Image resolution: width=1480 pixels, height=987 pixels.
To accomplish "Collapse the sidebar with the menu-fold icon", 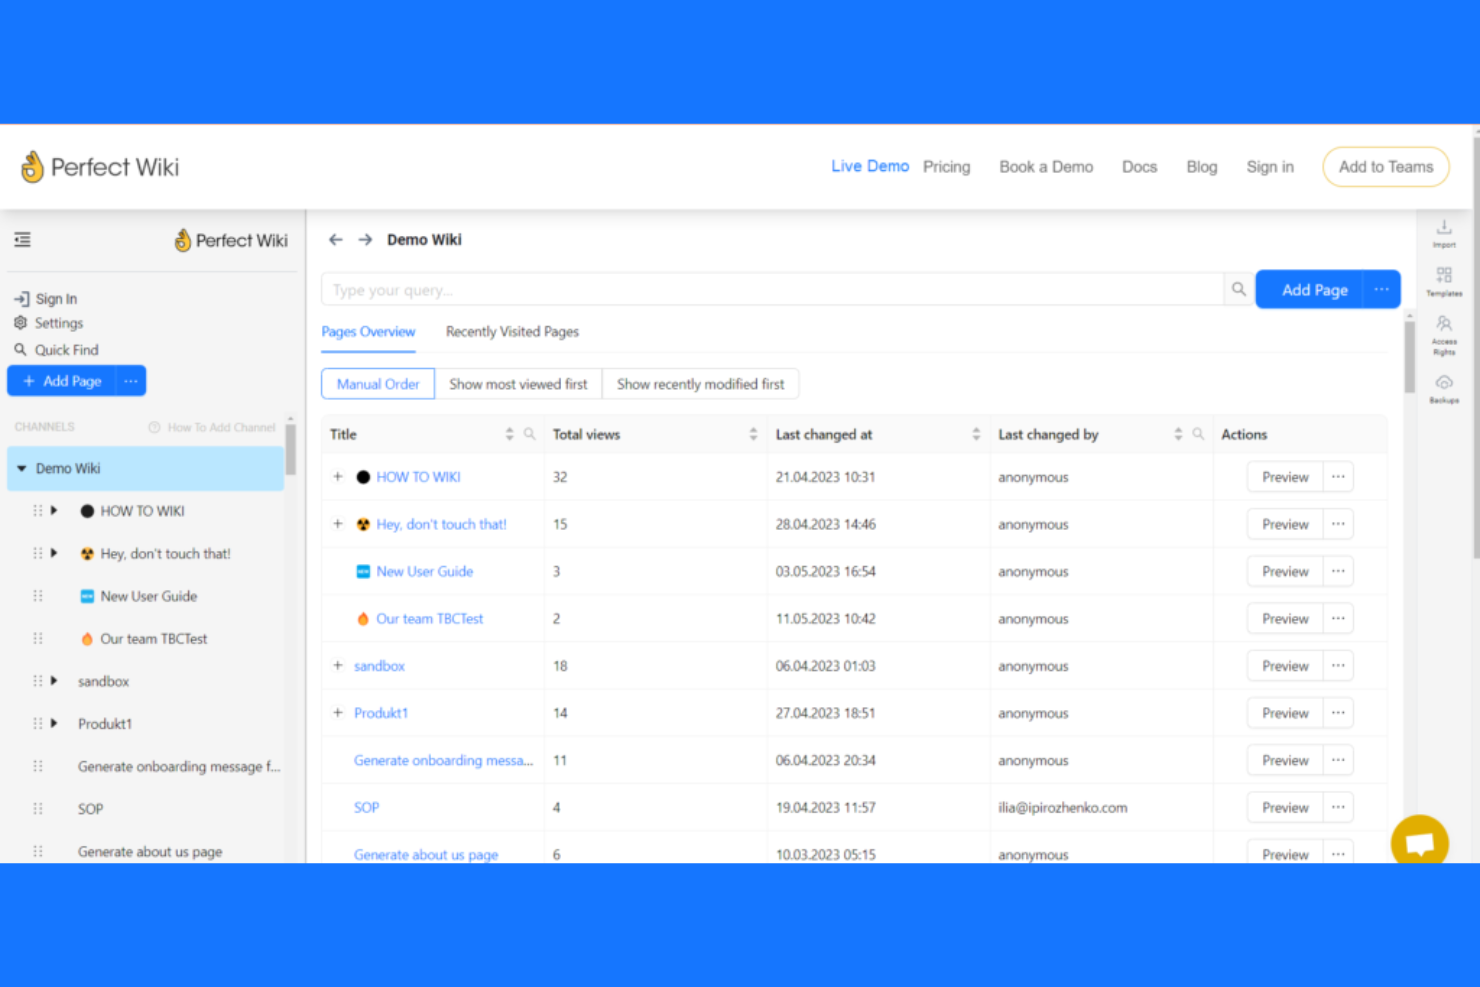I will [x=22, y=240].
